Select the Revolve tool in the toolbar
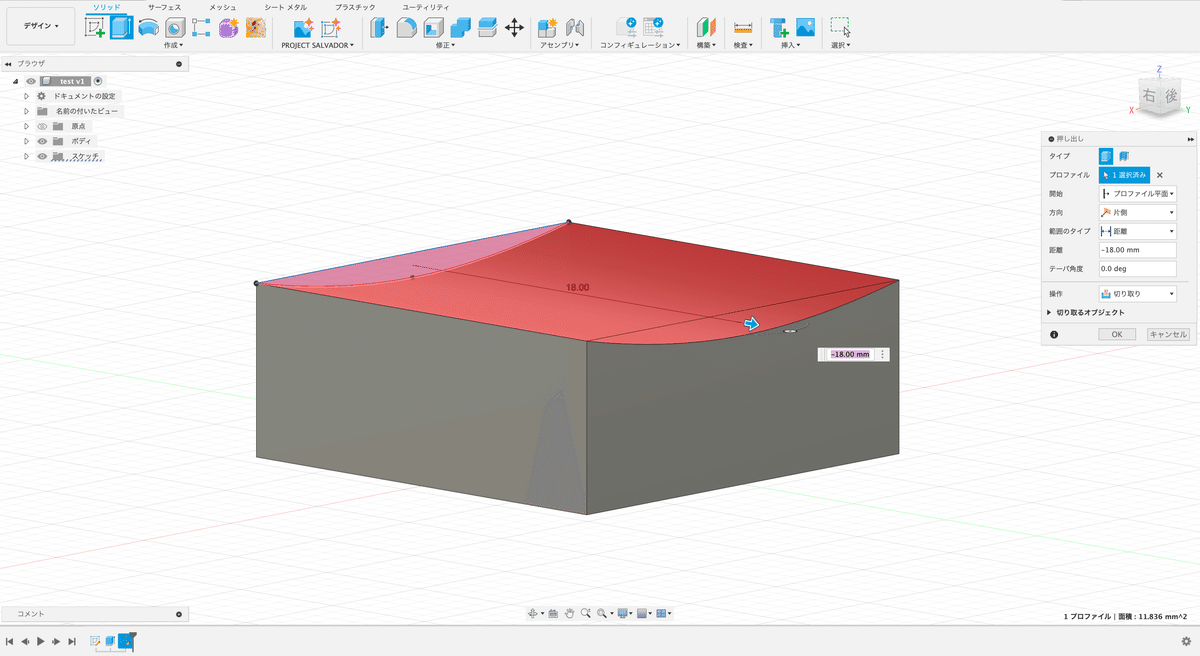 coord(148,28)
